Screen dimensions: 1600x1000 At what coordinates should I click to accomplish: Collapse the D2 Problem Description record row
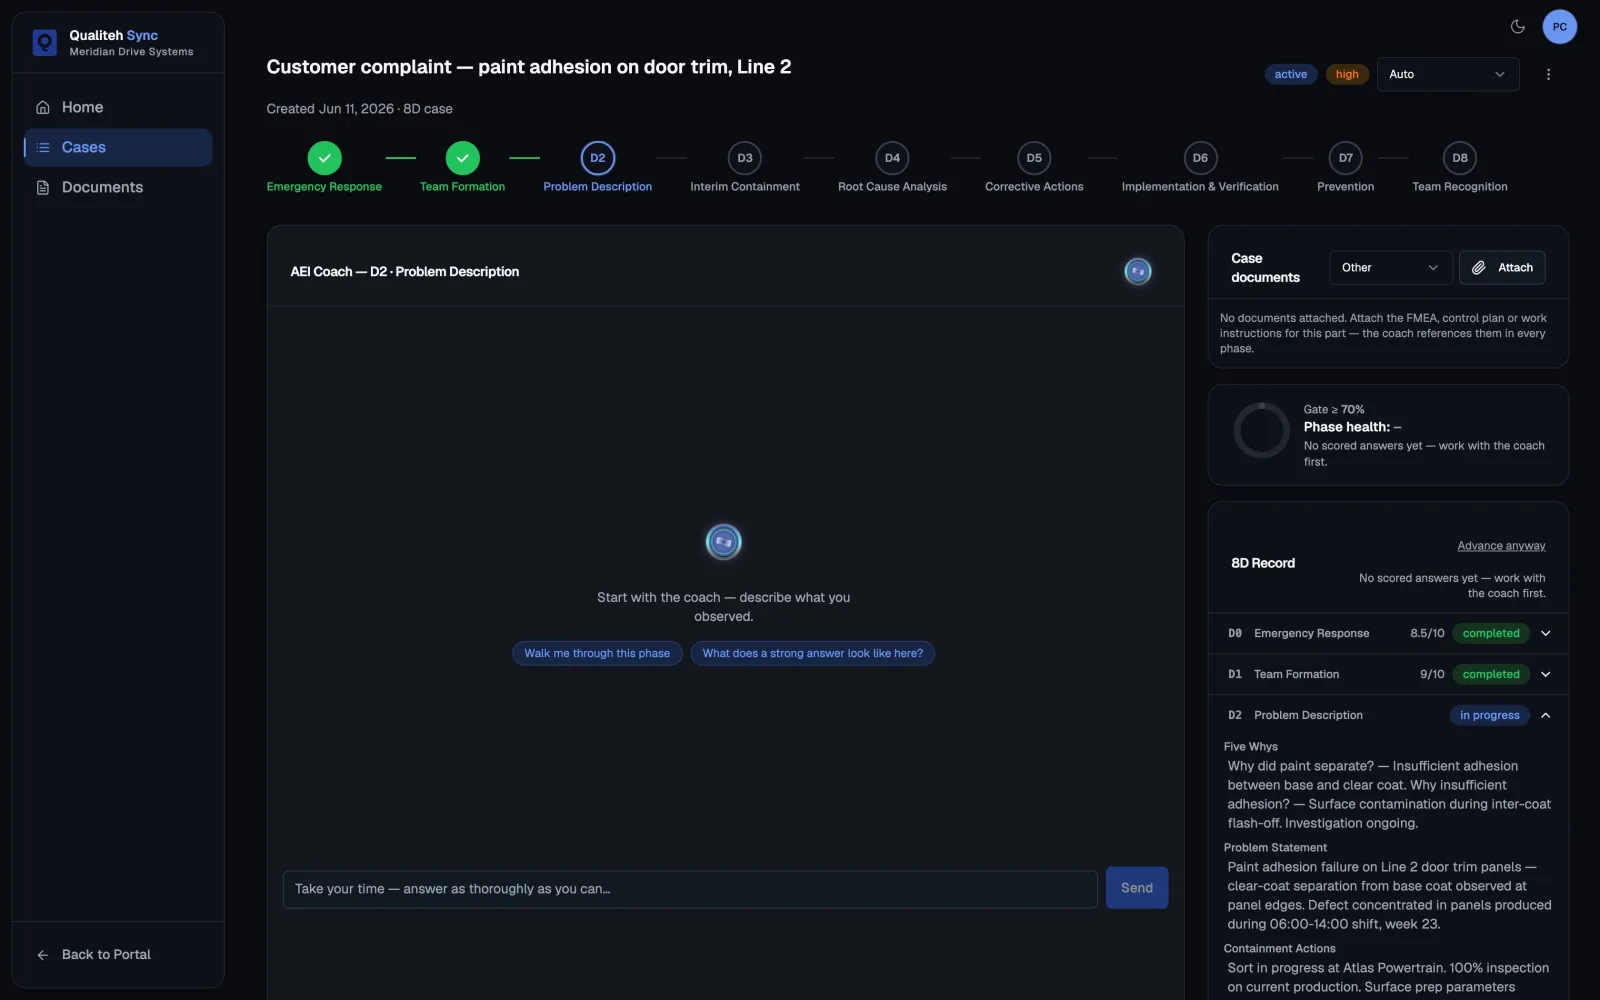[x=1388, y=715]
